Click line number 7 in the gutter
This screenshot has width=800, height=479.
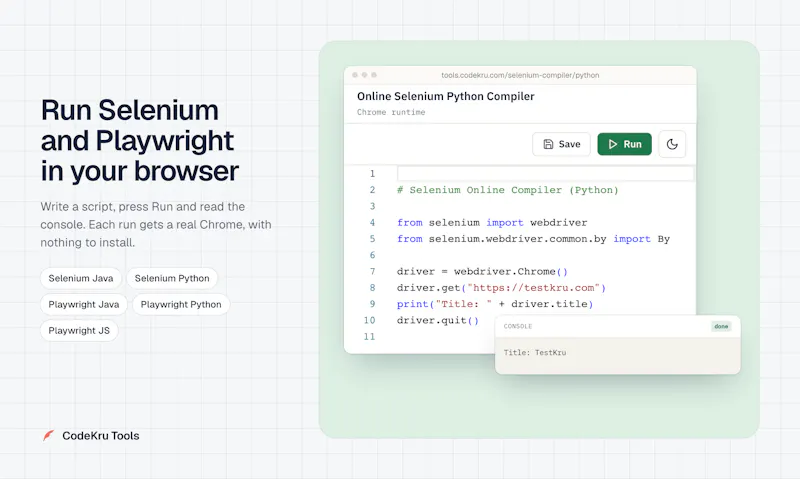coord(372,272)
